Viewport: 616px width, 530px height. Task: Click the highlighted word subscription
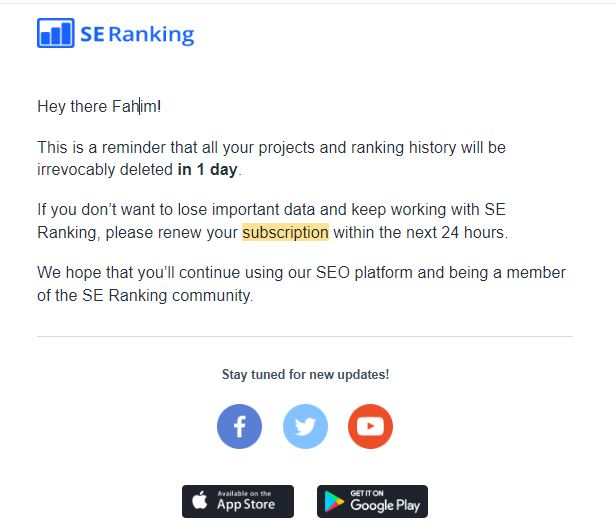[285, 233]
